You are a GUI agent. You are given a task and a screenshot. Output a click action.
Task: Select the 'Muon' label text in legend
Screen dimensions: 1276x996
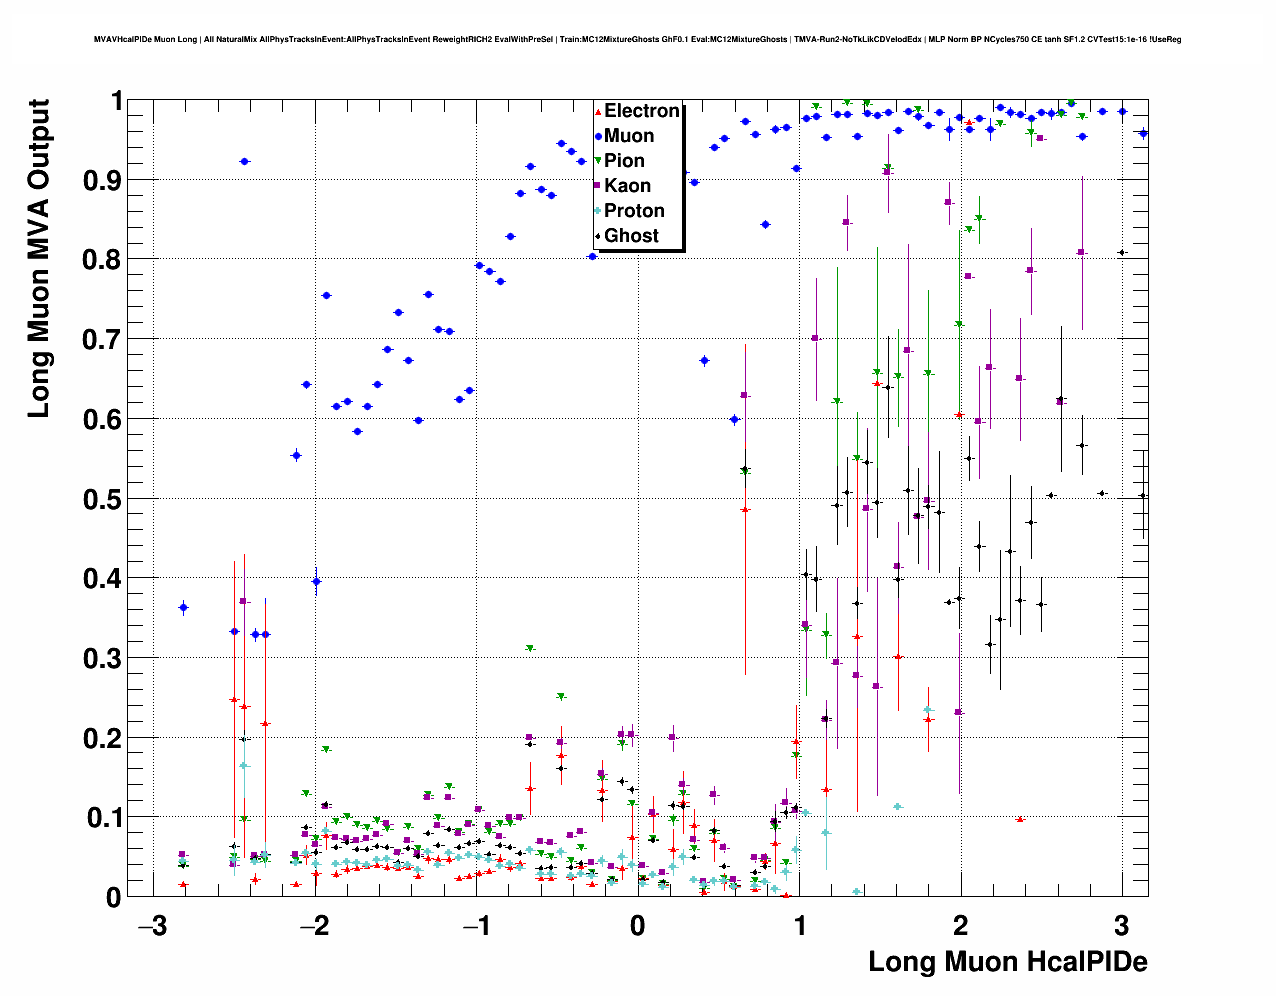(629, 136)
